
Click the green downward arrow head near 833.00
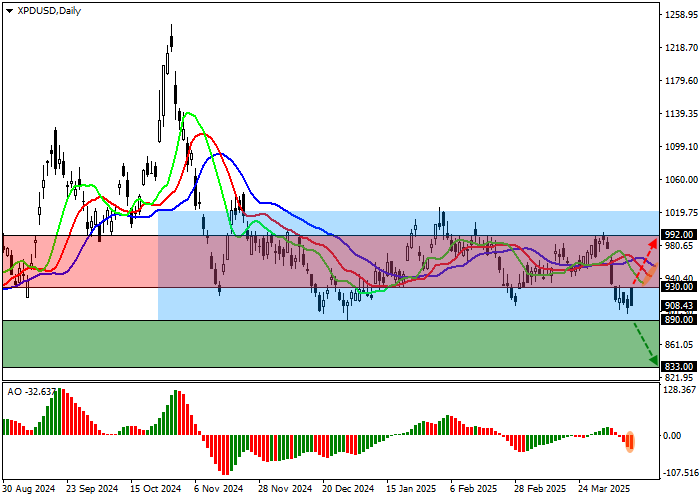coord(653,360)
